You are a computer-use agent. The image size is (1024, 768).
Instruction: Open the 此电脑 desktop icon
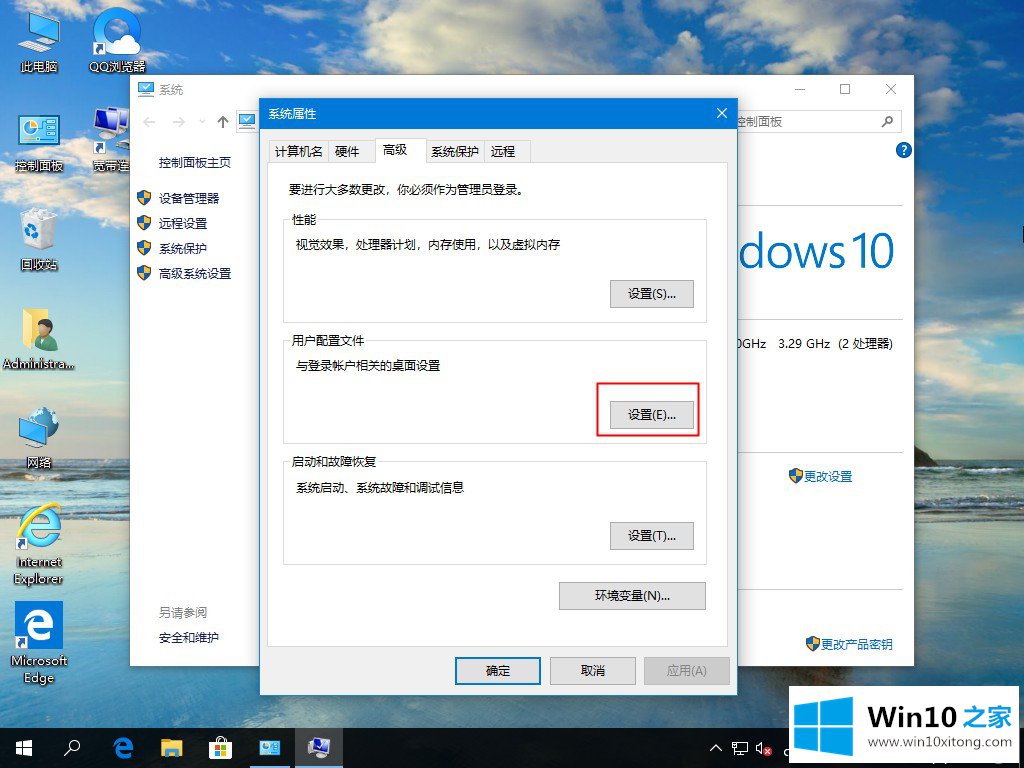(39, 38)
